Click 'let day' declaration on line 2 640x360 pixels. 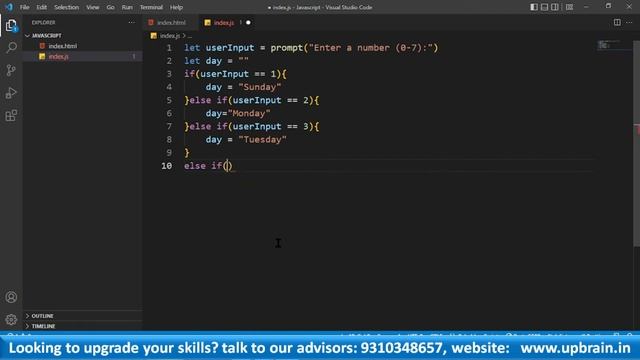(203, 61)
